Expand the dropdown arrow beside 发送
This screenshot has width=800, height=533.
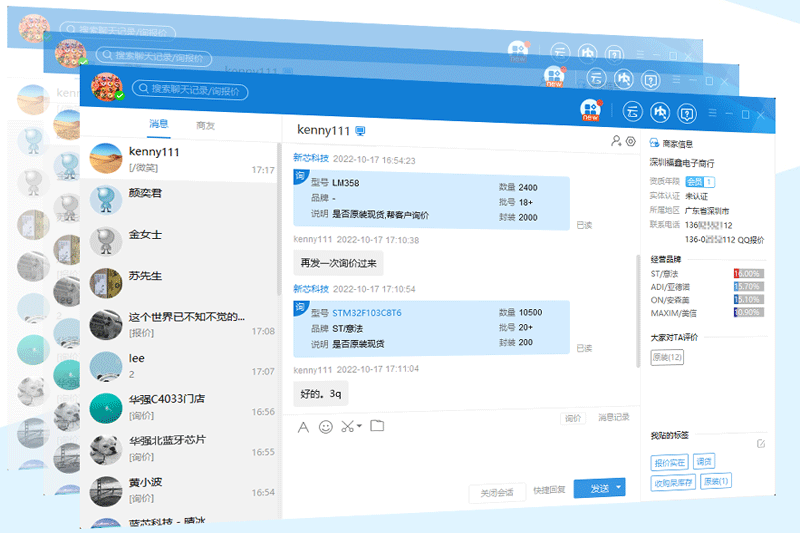(619, 488)
